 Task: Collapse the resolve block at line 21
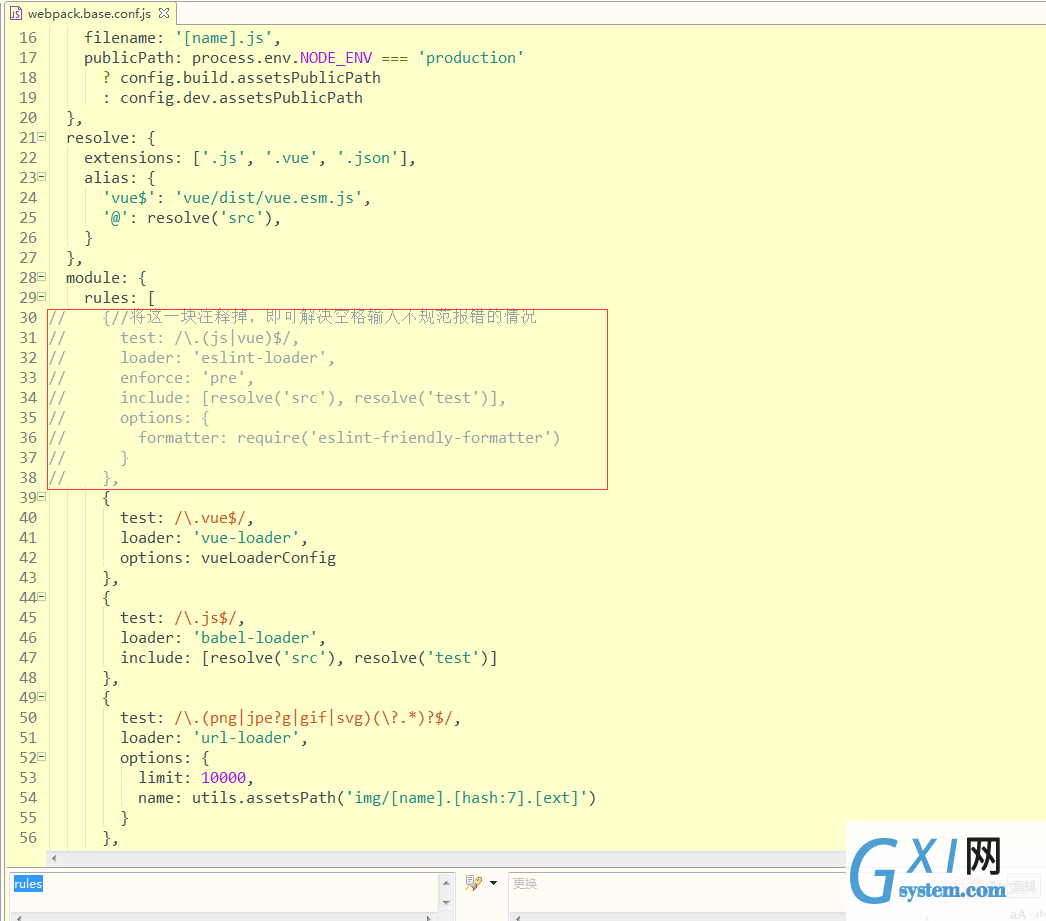pos(42,137)
